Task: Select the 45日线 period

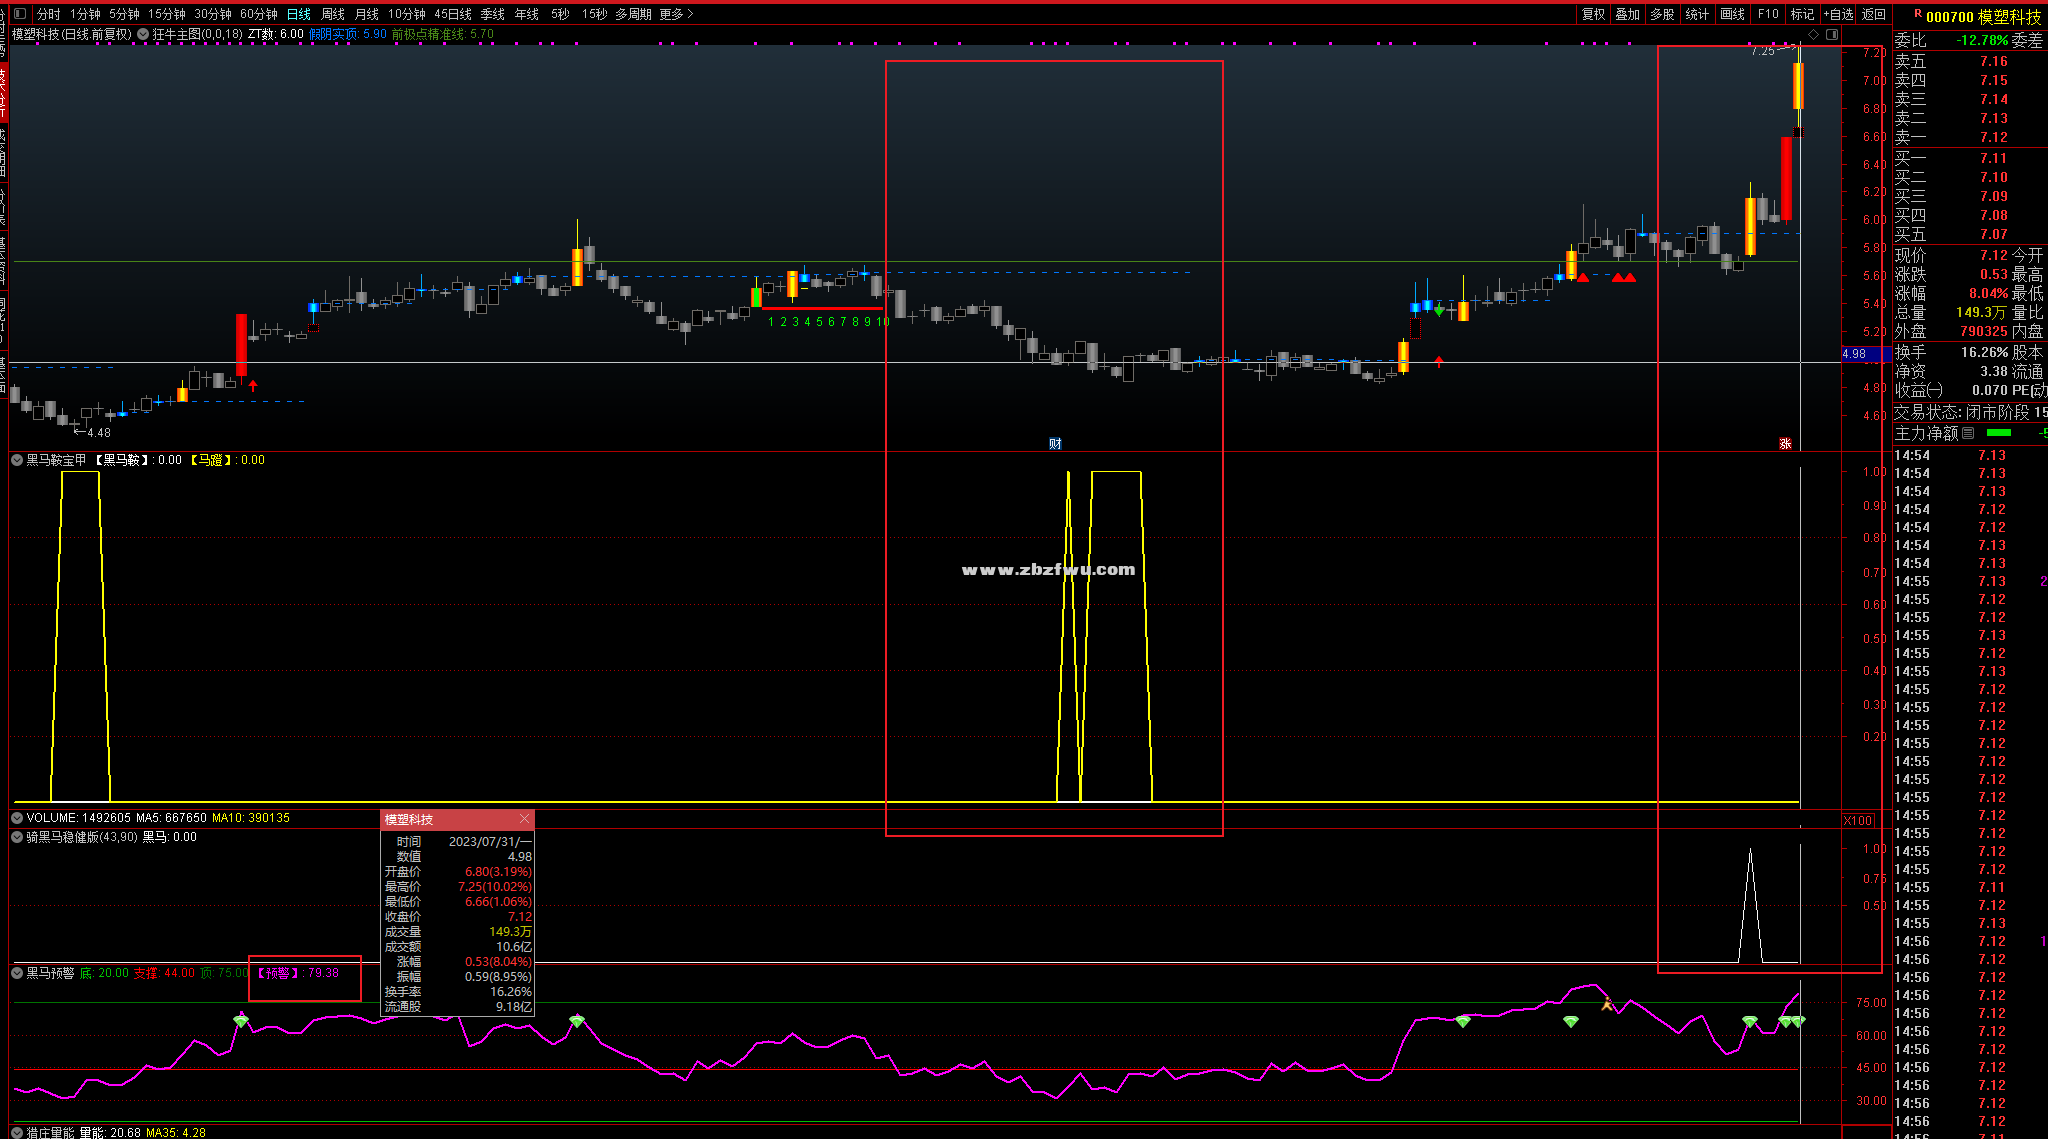Action: [x=453, y=14]
